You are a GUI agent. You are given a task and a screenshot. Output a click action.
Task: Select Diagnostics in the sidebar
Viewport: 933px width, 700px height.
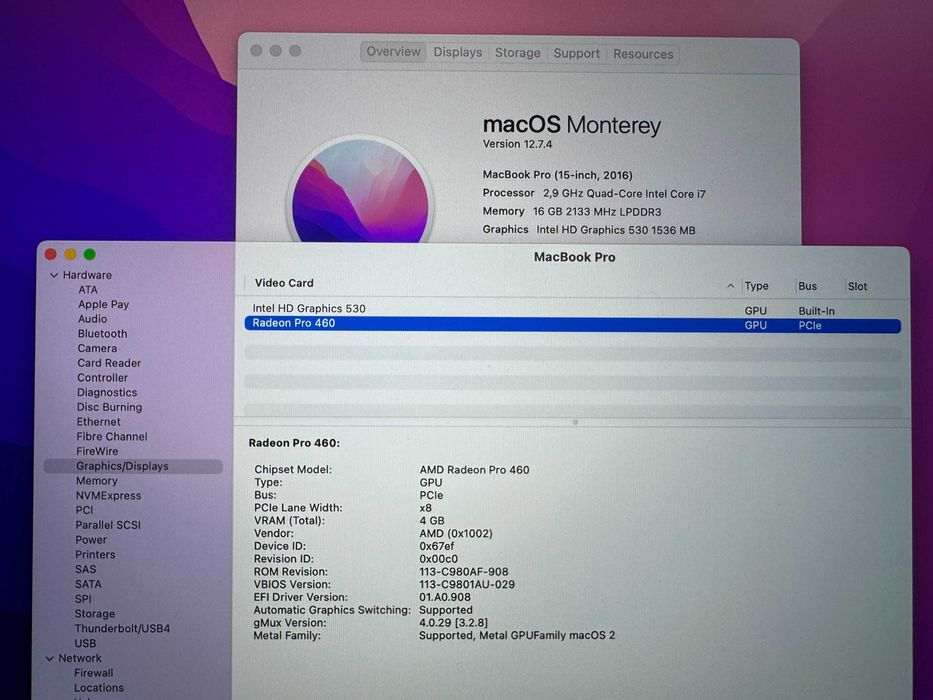pos(107,393)
